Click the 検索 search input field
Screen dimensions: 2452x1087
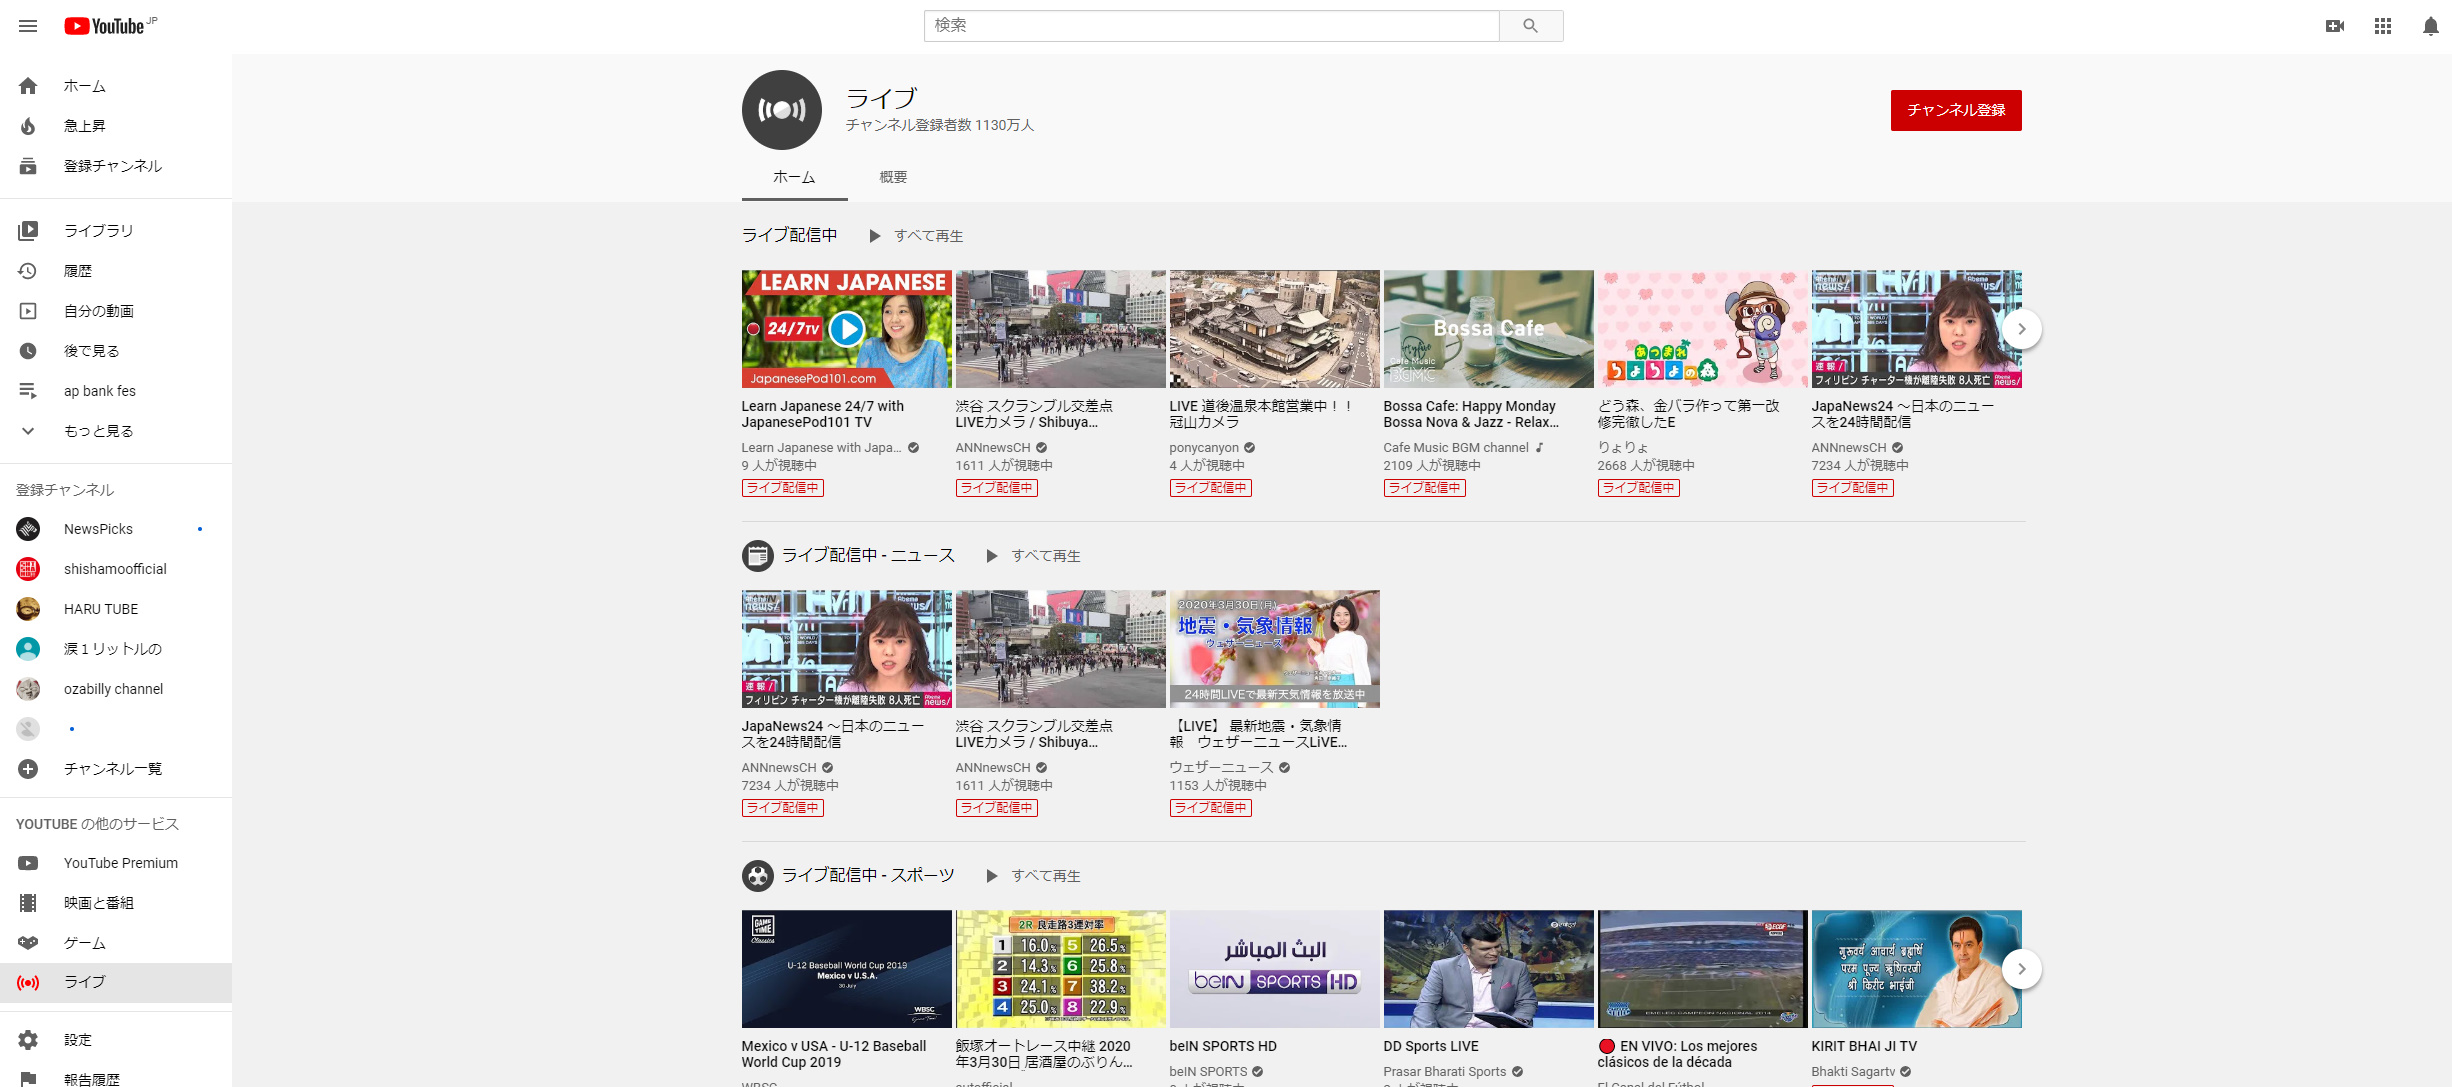pos(1210,26)
